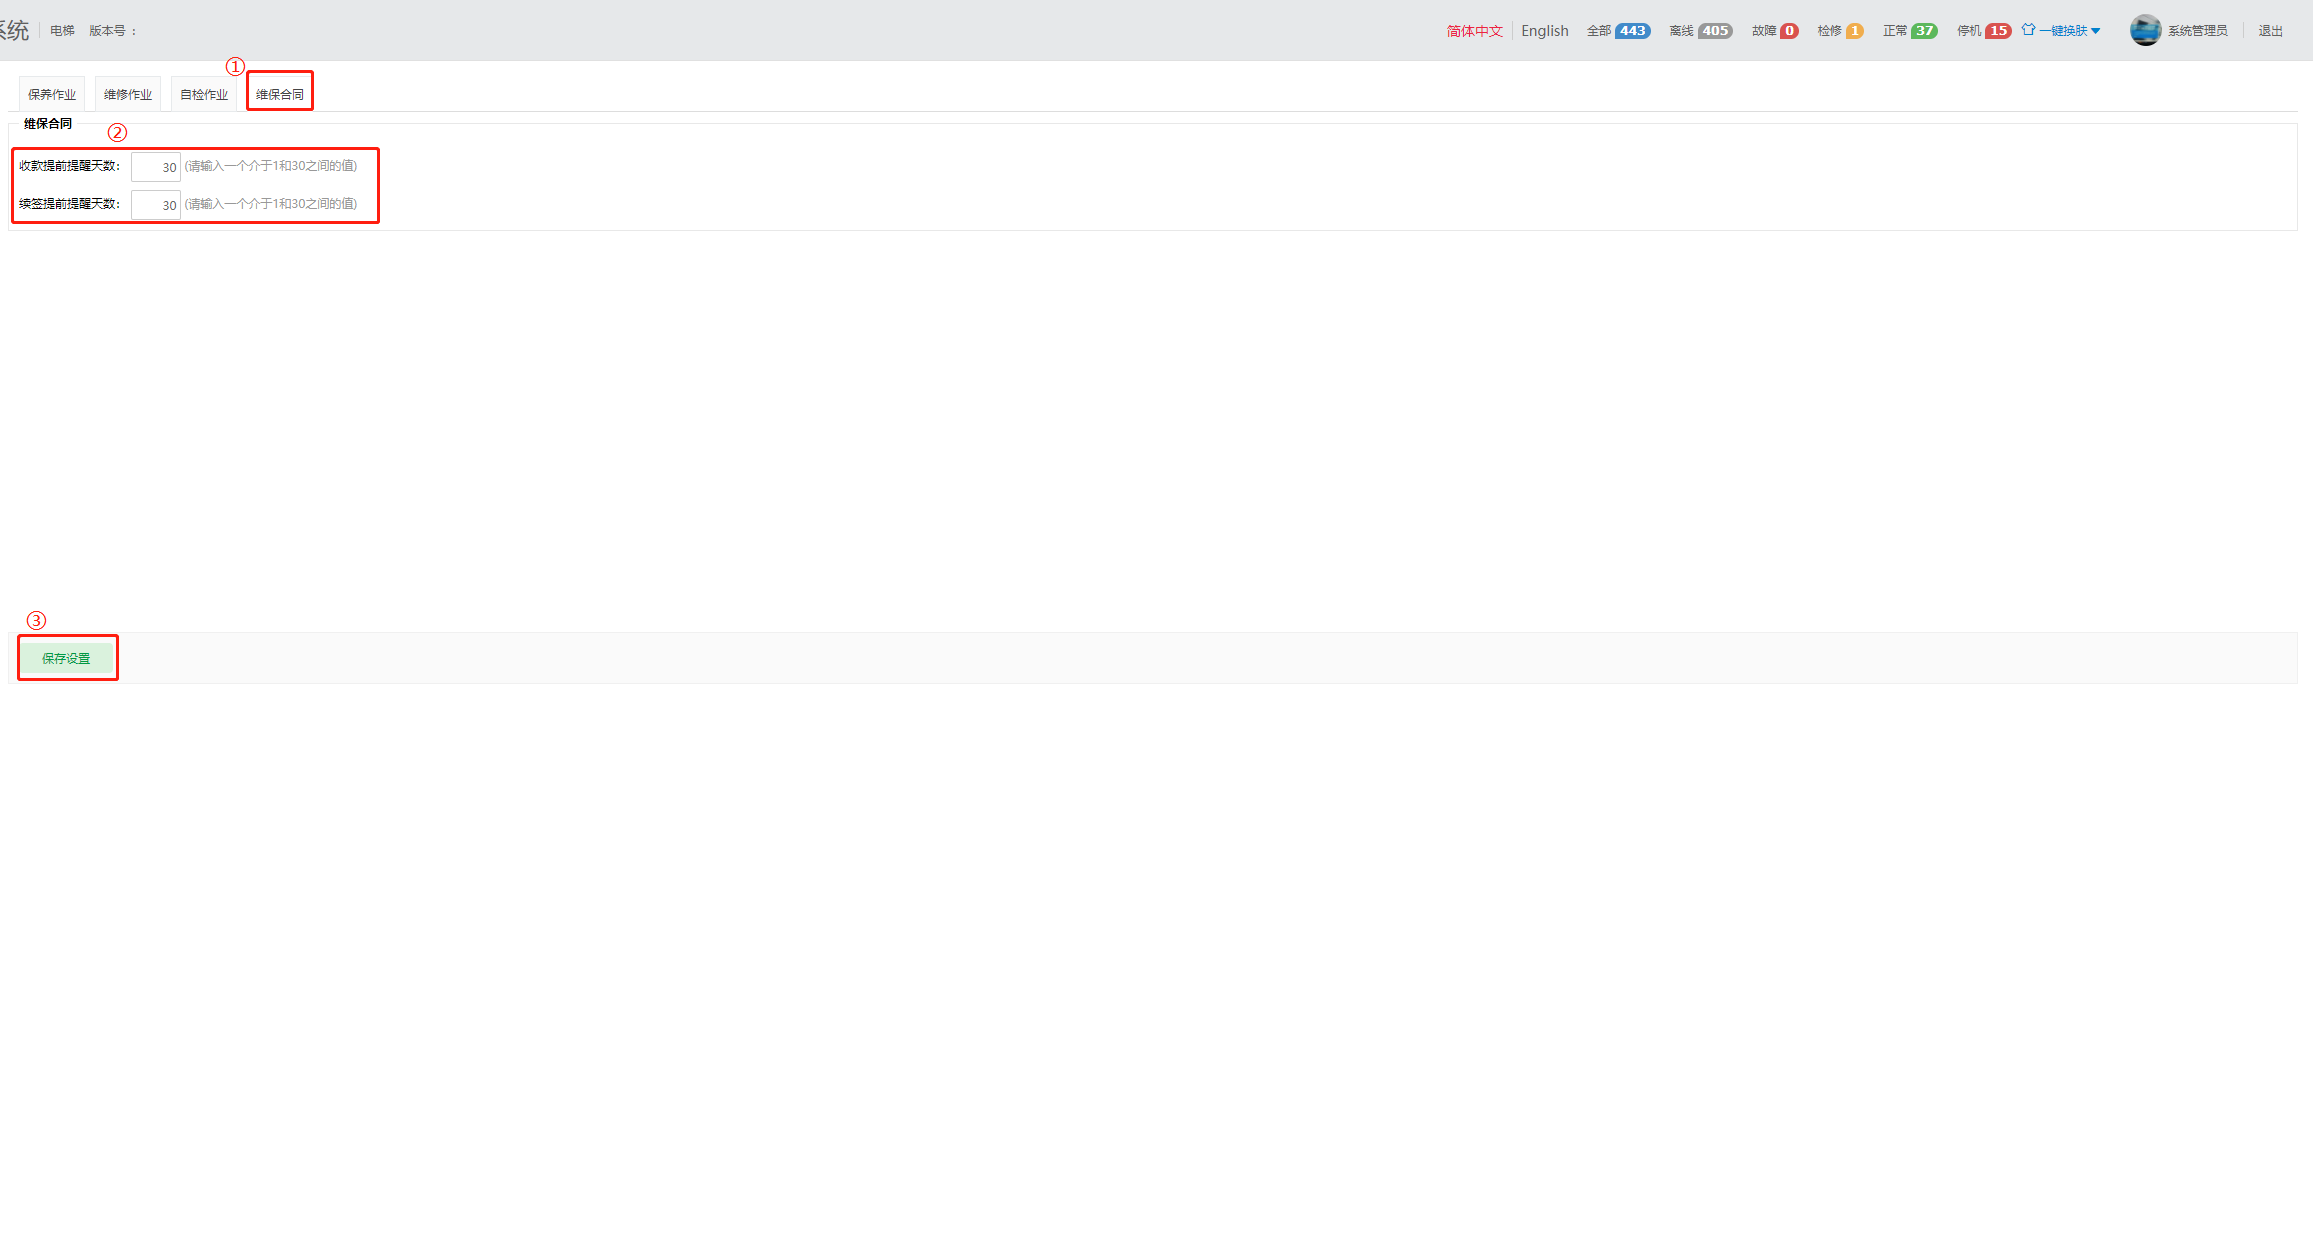This screenshot has height=1241, width=2313.
Task: Select the 维保合同 tab
Action: (280, 94)
